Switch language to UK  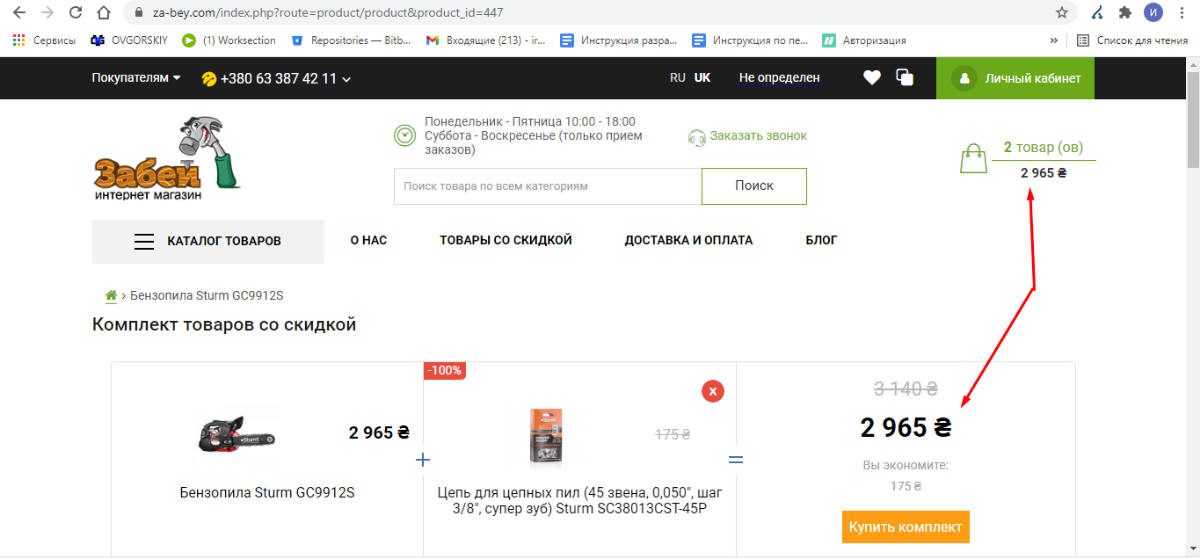coord(702,77)
